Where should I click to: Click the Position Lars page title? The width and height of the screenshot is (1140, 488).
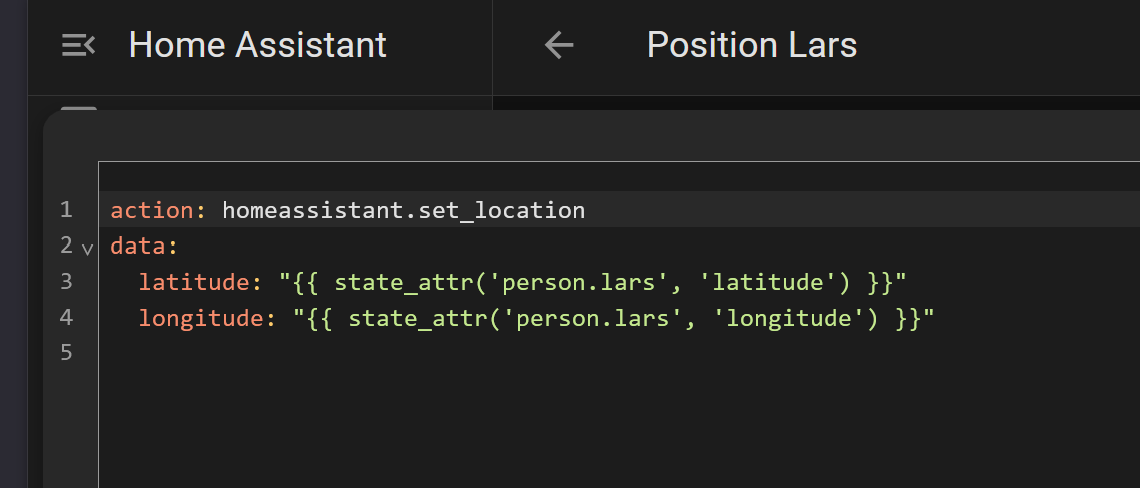tap(751, 45)
